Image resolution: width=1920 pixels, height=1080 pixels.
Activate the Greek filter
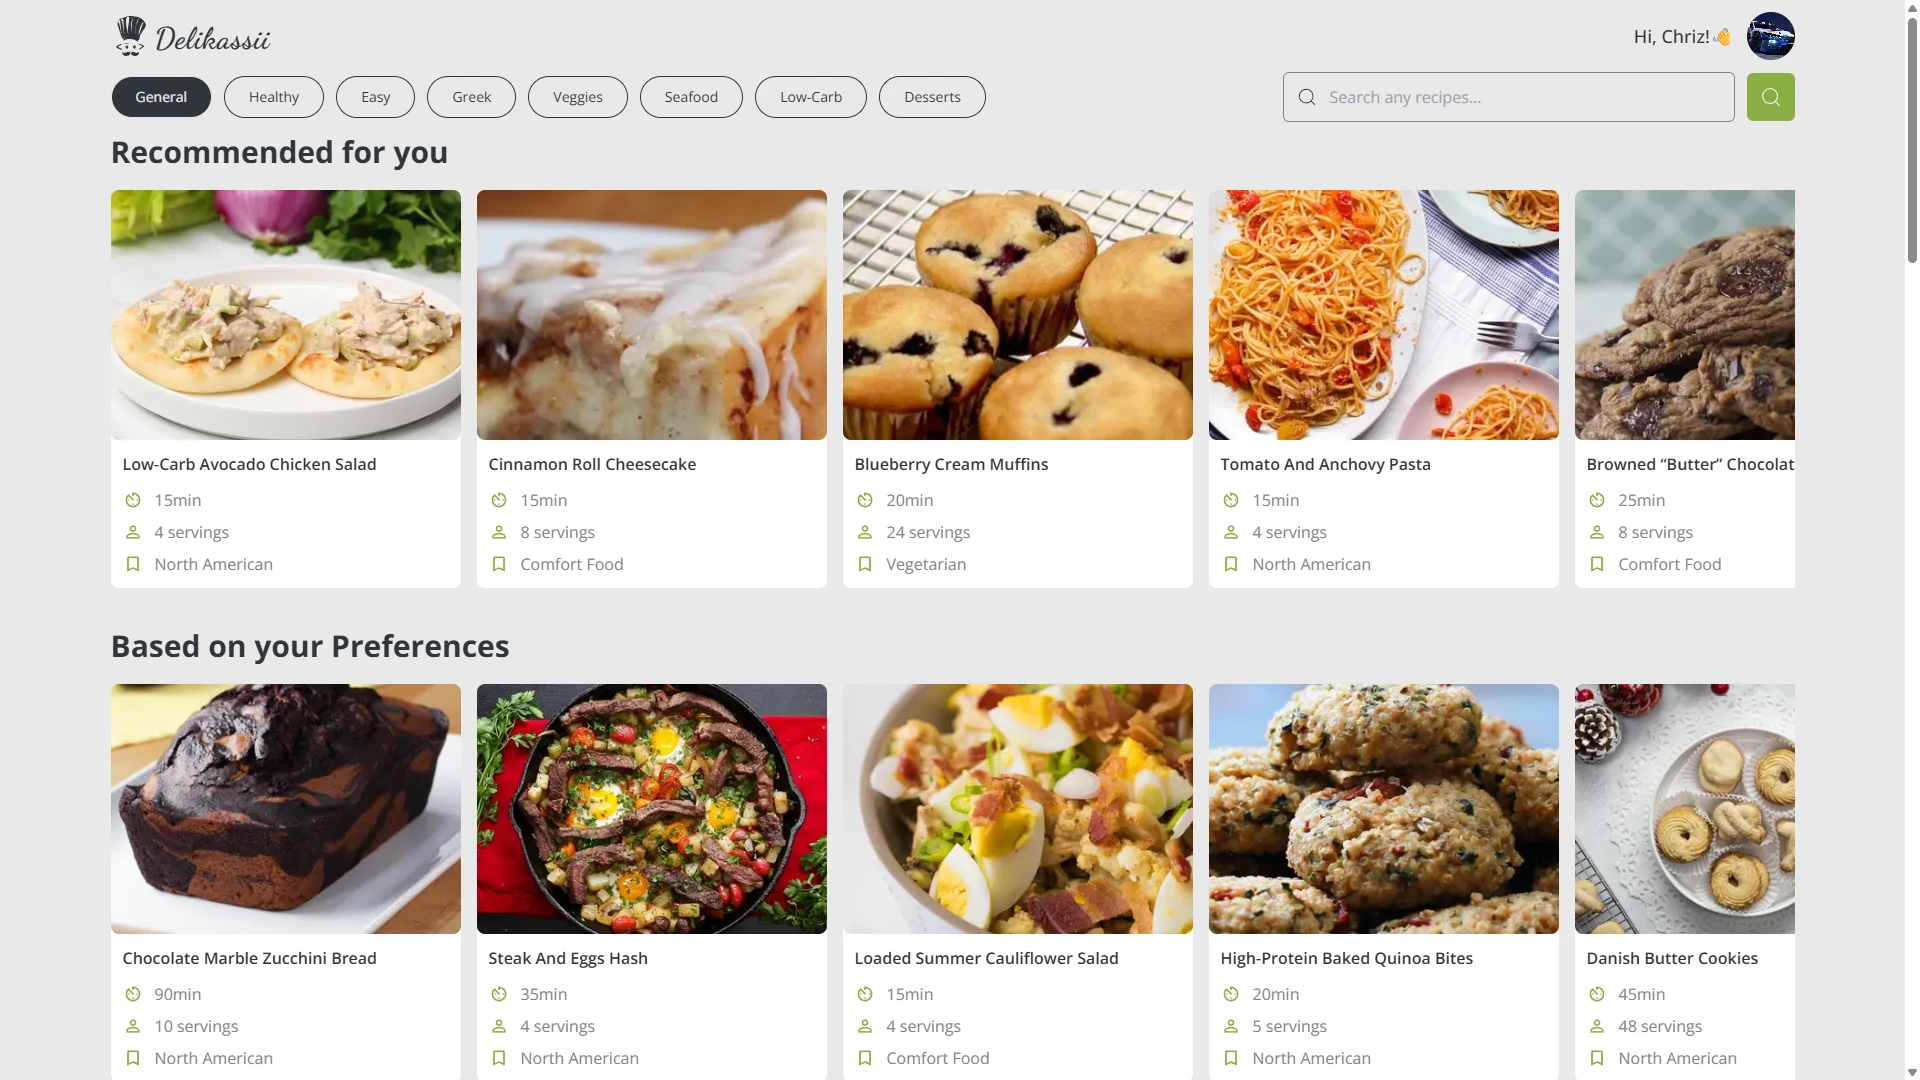point(471,97)
